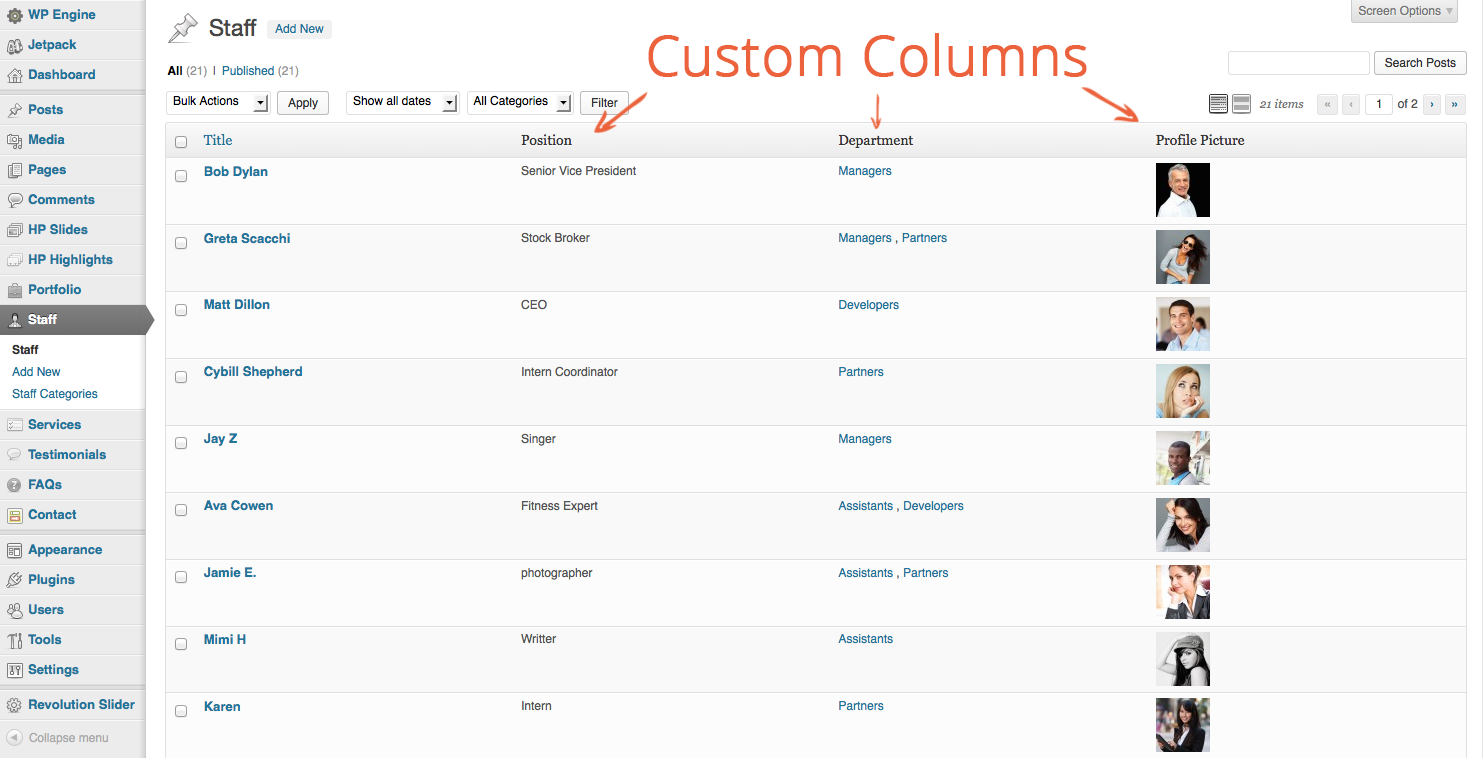
Task: Toggle the select-all checkbox in header
Action: tap(181, 142)
